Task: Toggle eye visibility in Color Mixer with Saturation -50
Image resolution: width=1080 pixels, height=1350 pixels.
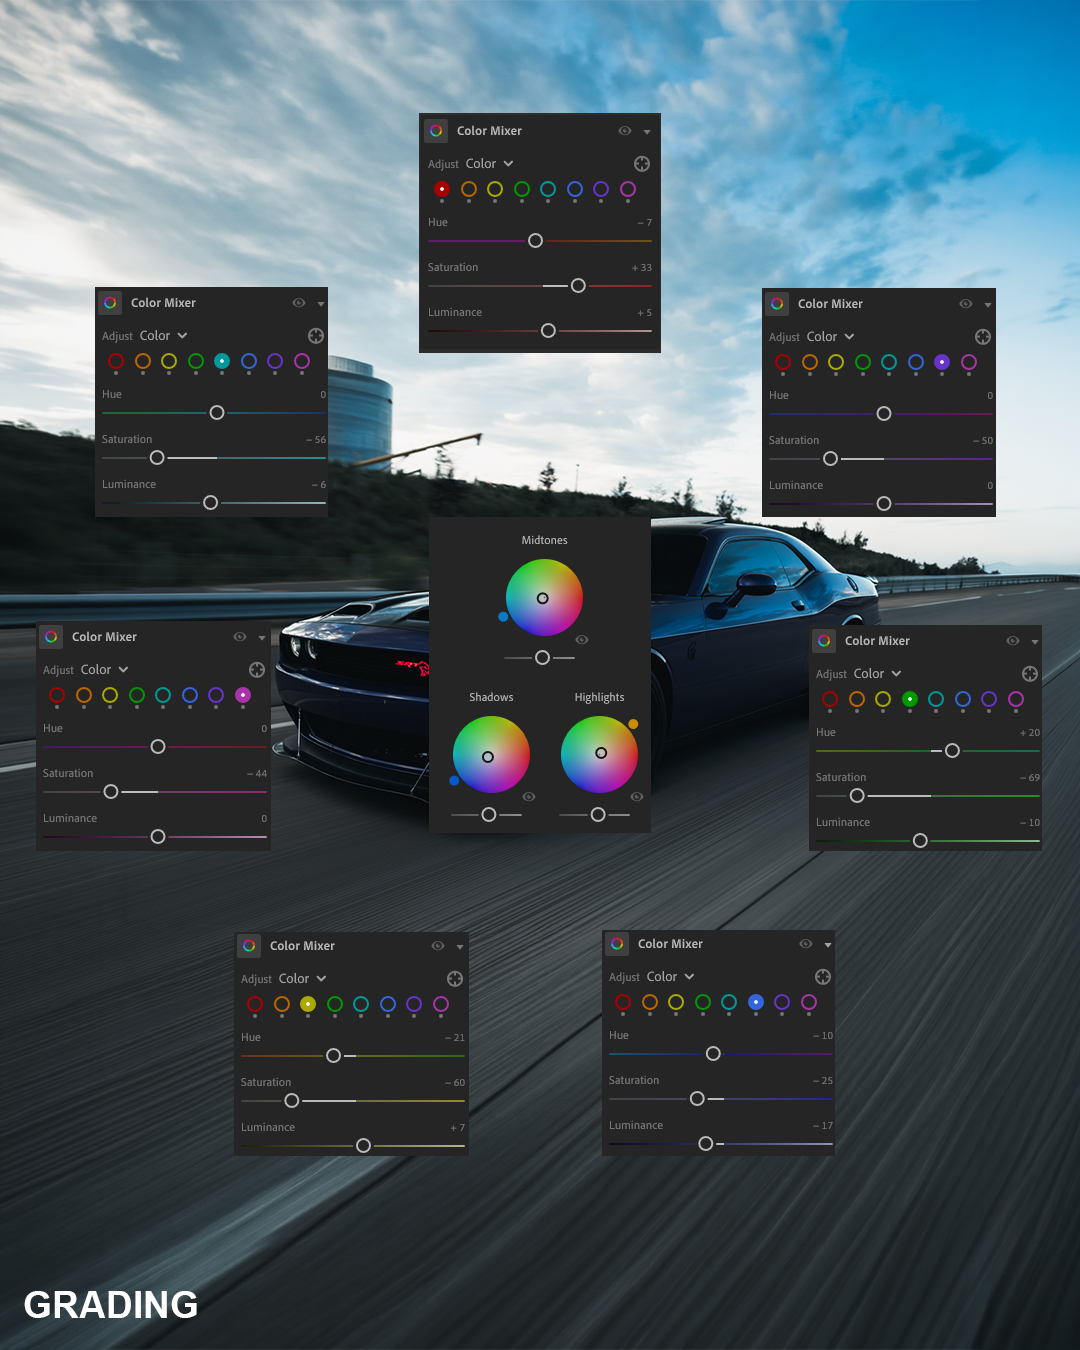Action: coord(966,304)
